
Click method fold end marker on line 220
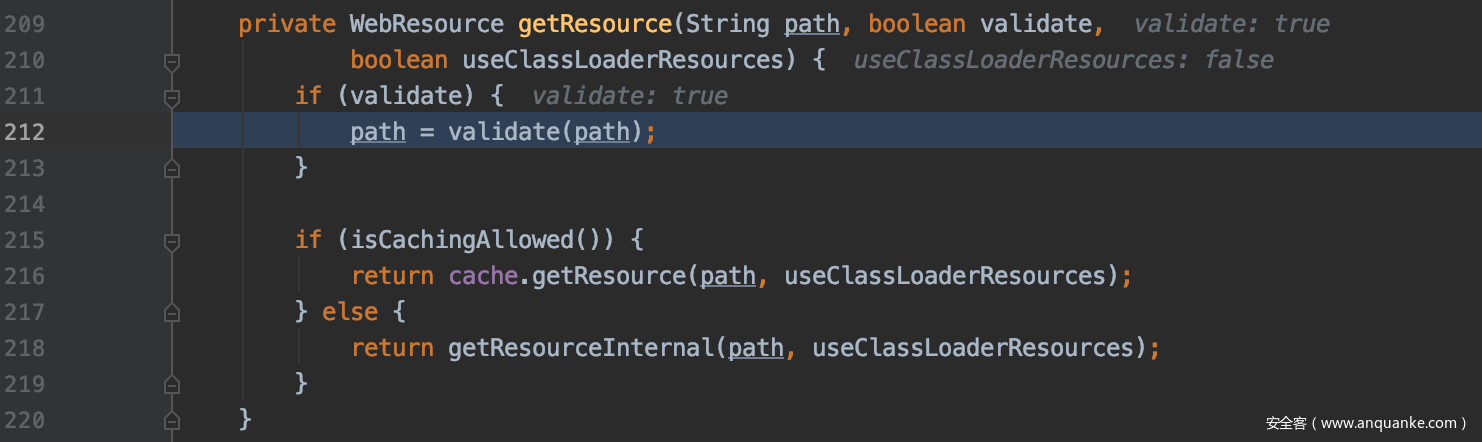(x=172, y=421)
